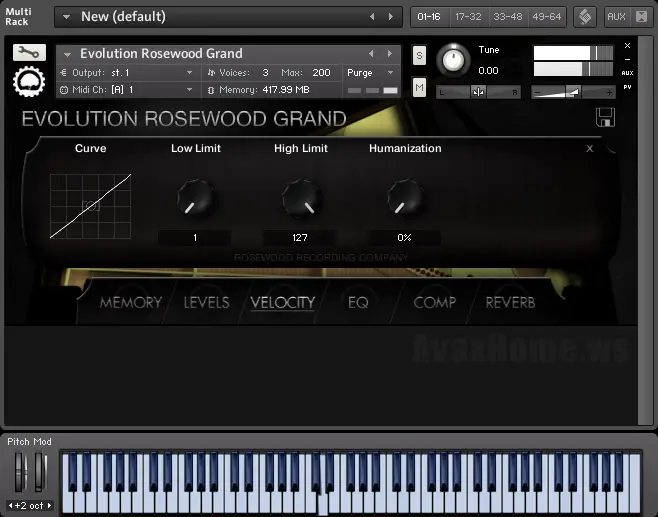Adjust the instrument volume slider
Viewport: 658px width, 517px height.
coord(573,92)
